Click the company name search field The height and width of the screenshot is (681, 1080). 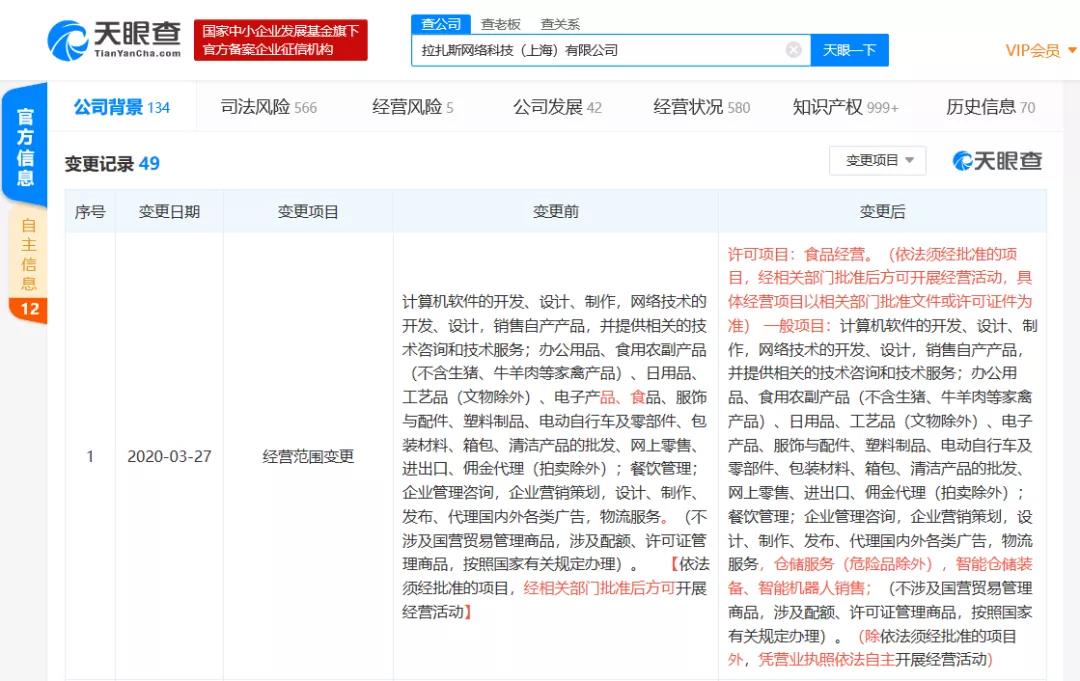tap(600, 50)
